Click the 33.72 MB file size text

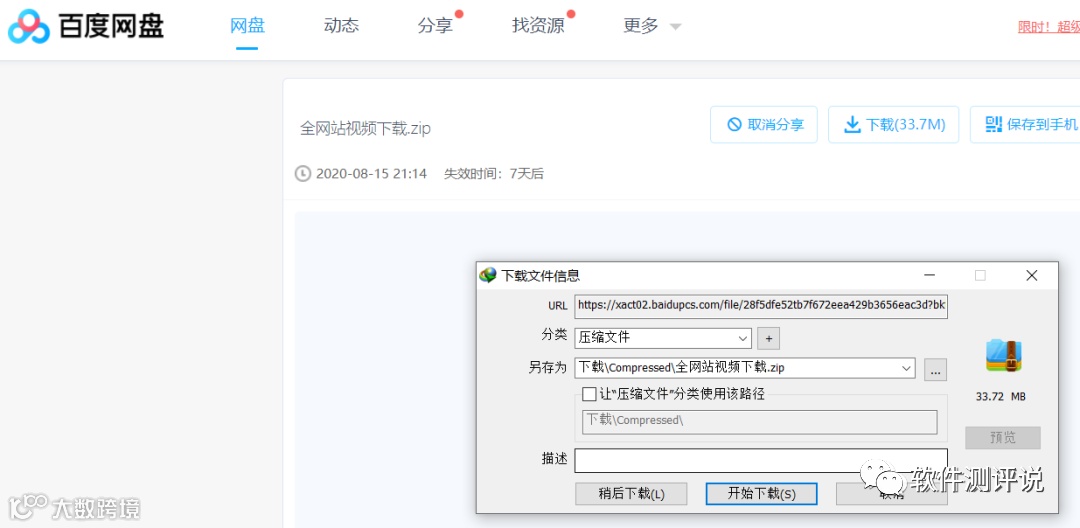click(1001, 397)
